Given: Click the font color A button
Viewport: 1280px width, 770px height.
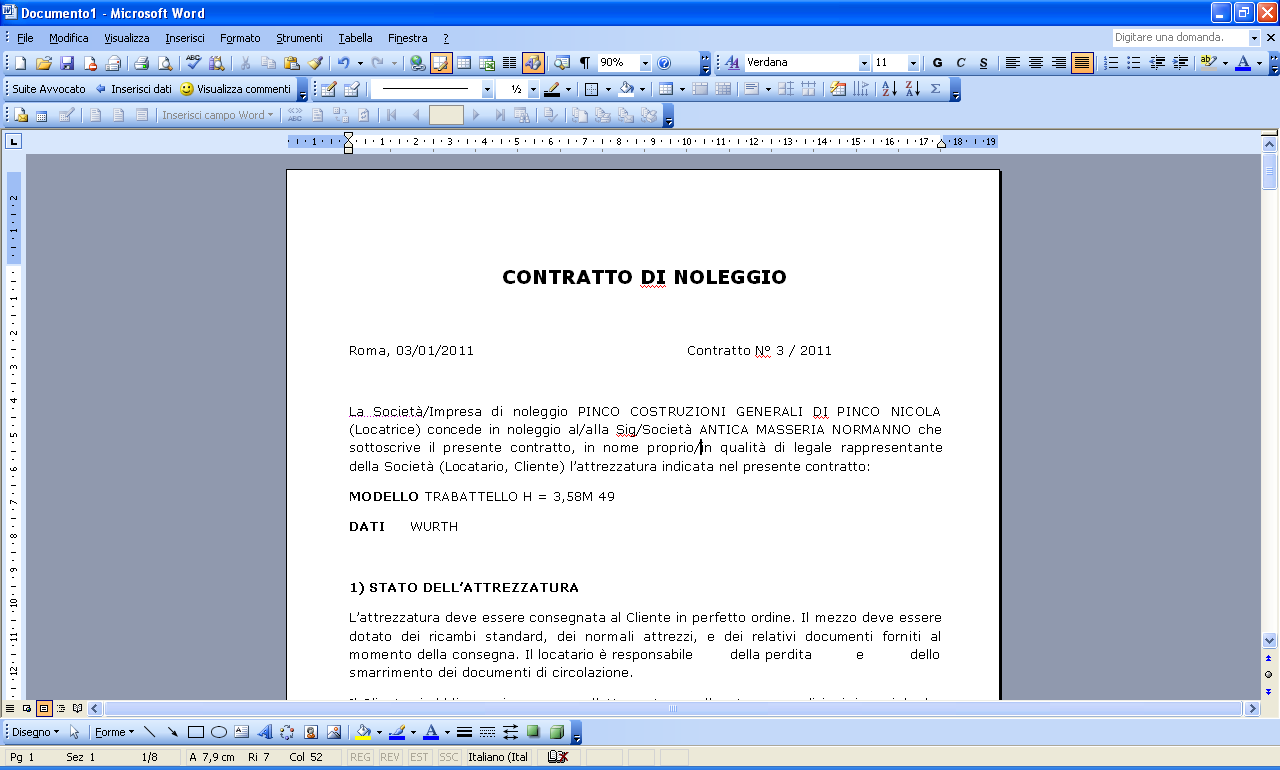Looking at the screenshot, I should click(x=1243, y=63).
